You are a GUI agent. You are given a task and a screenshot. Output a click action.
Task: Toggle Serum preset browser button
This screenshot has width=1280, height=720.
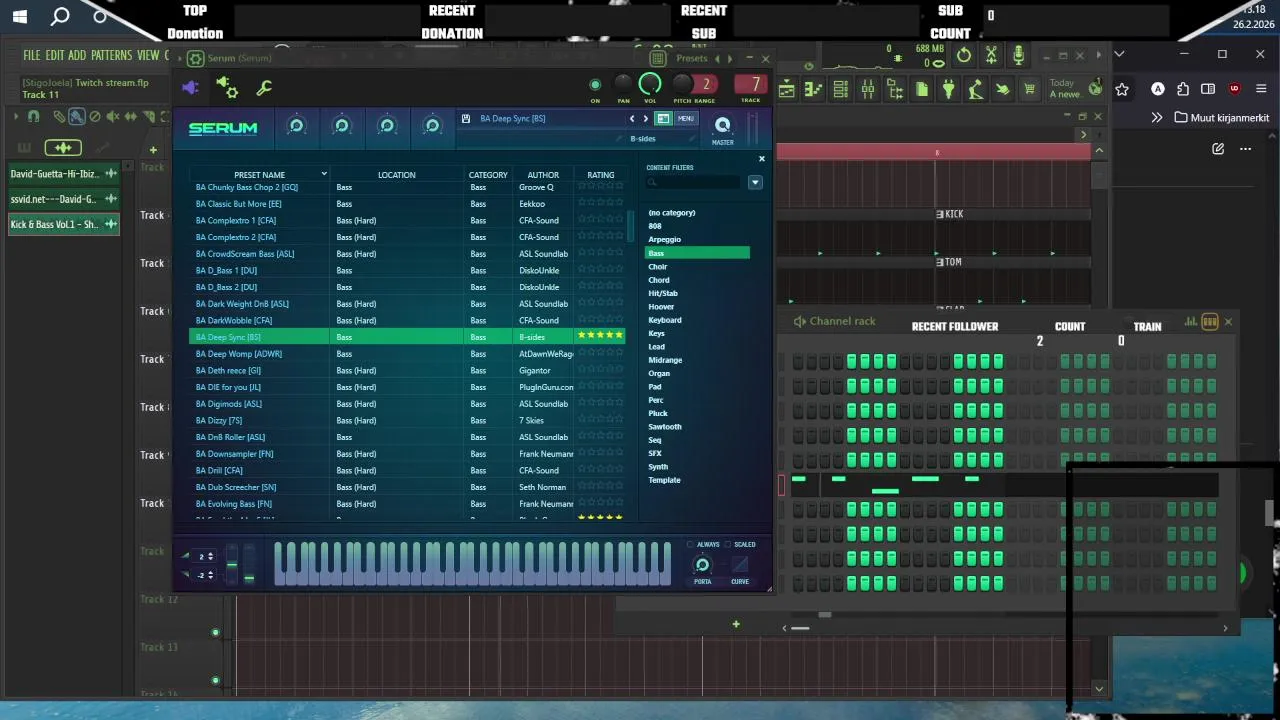[663, 118]
